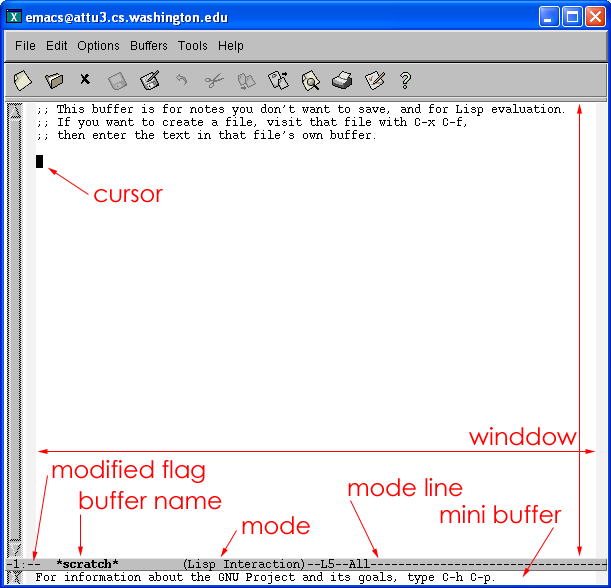The height and width of the screenshot is (588, 611).
Task: Click the X window system icon in title bar
Action: [x=14, y=17]
